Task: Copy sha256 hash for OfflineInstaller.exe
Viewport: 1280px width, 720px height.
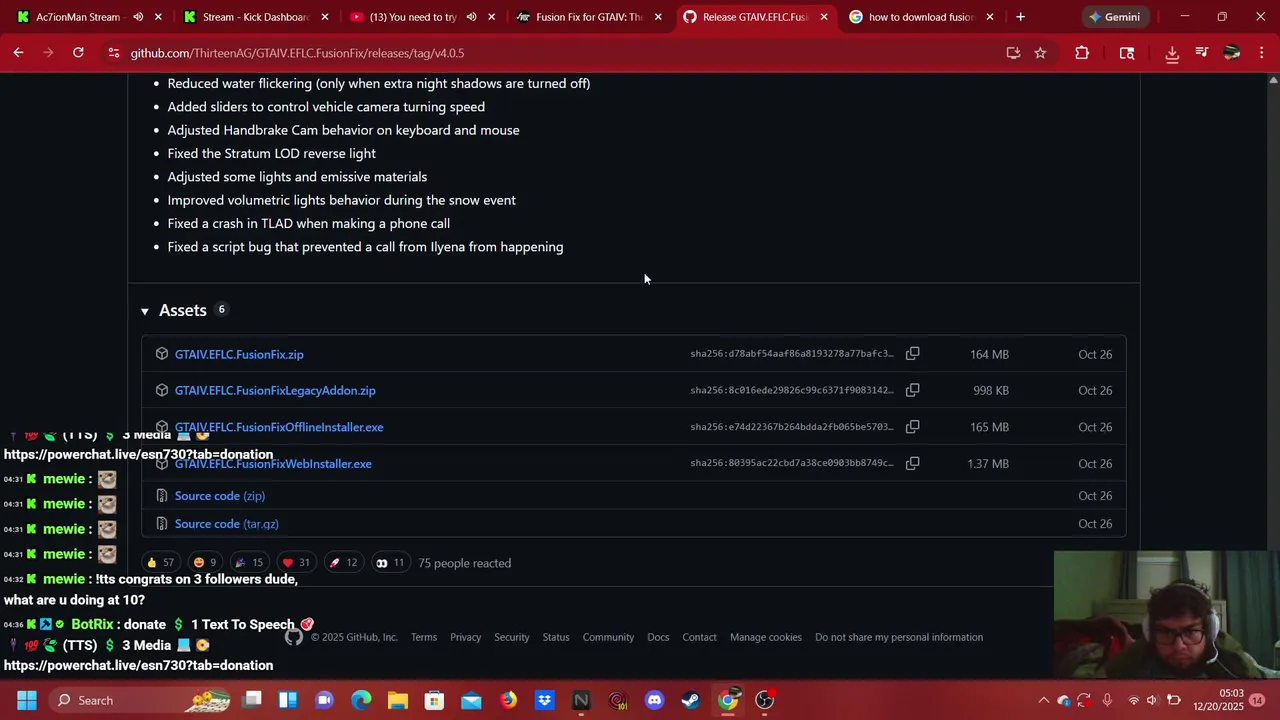Action: [x=912, y=427]
